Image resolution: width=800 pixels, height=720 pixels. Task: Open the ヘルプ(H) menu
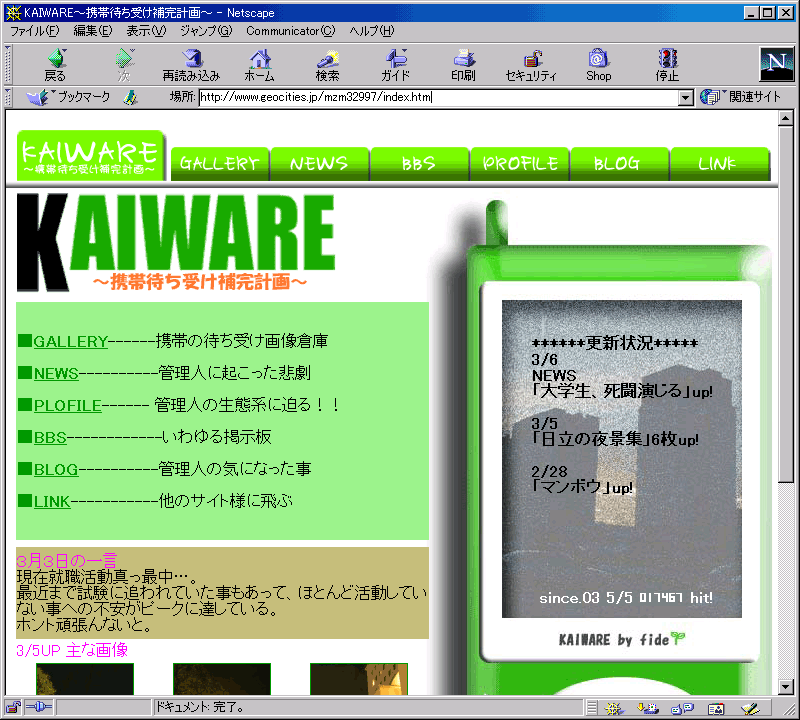372,31
